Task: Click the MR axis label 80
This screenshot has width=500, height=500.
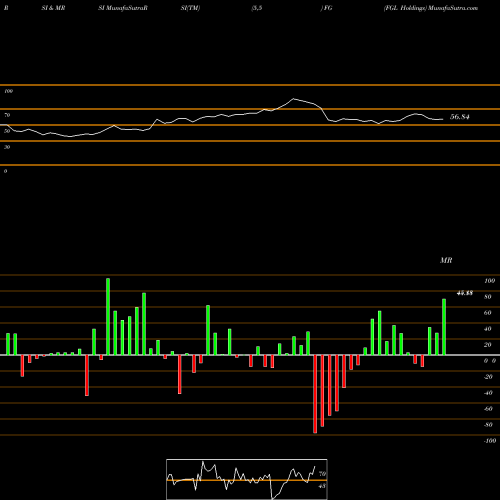Action: tap(488, 297)
